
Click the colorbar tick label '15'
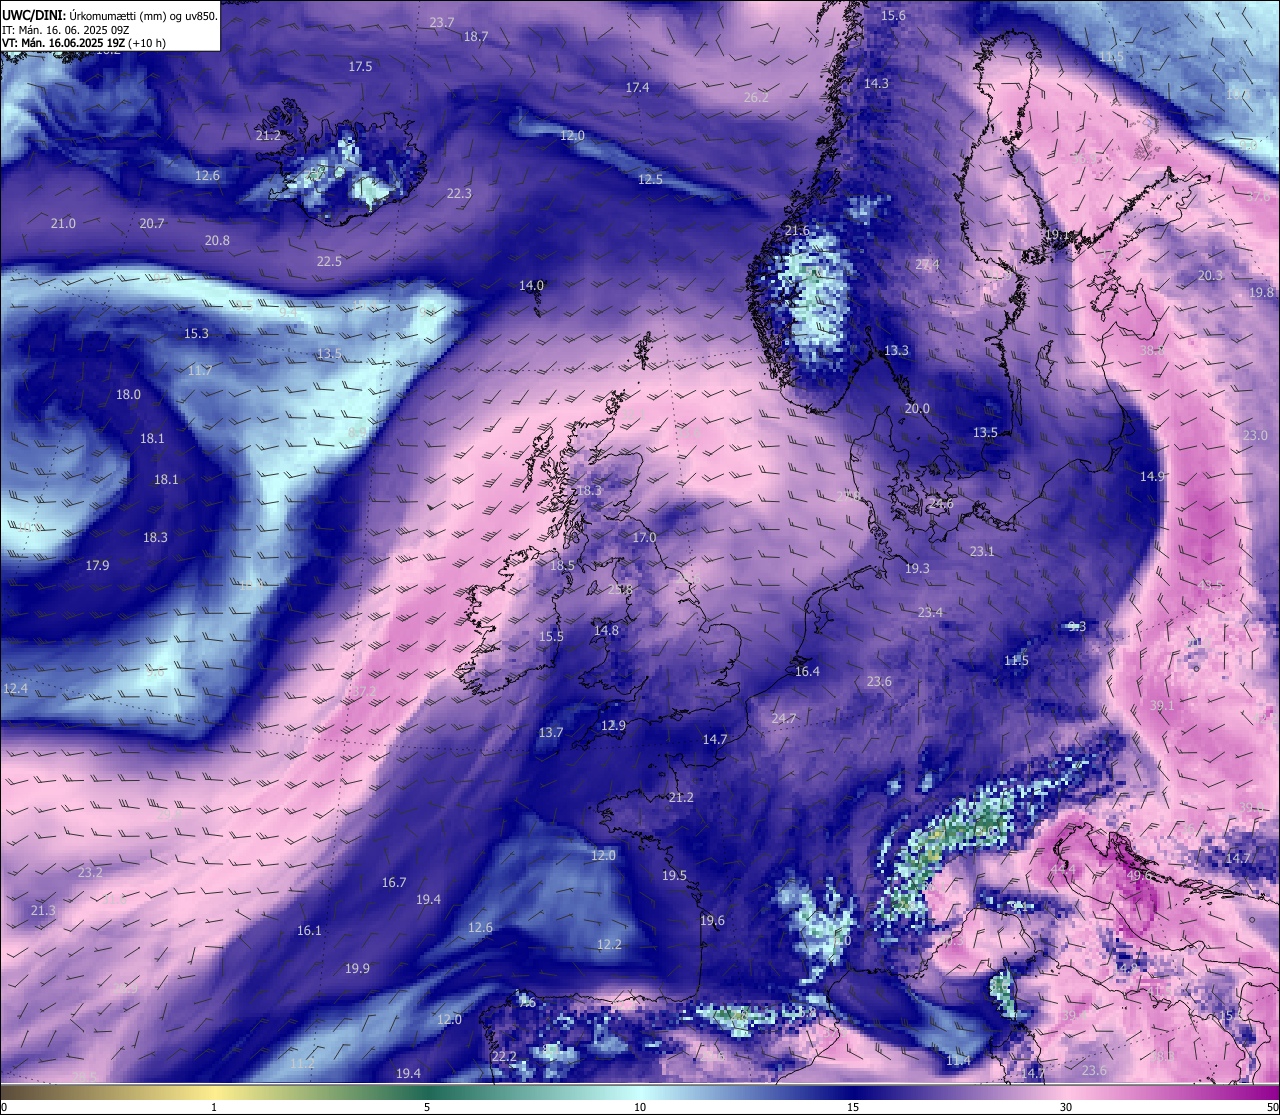(853, 1107)
